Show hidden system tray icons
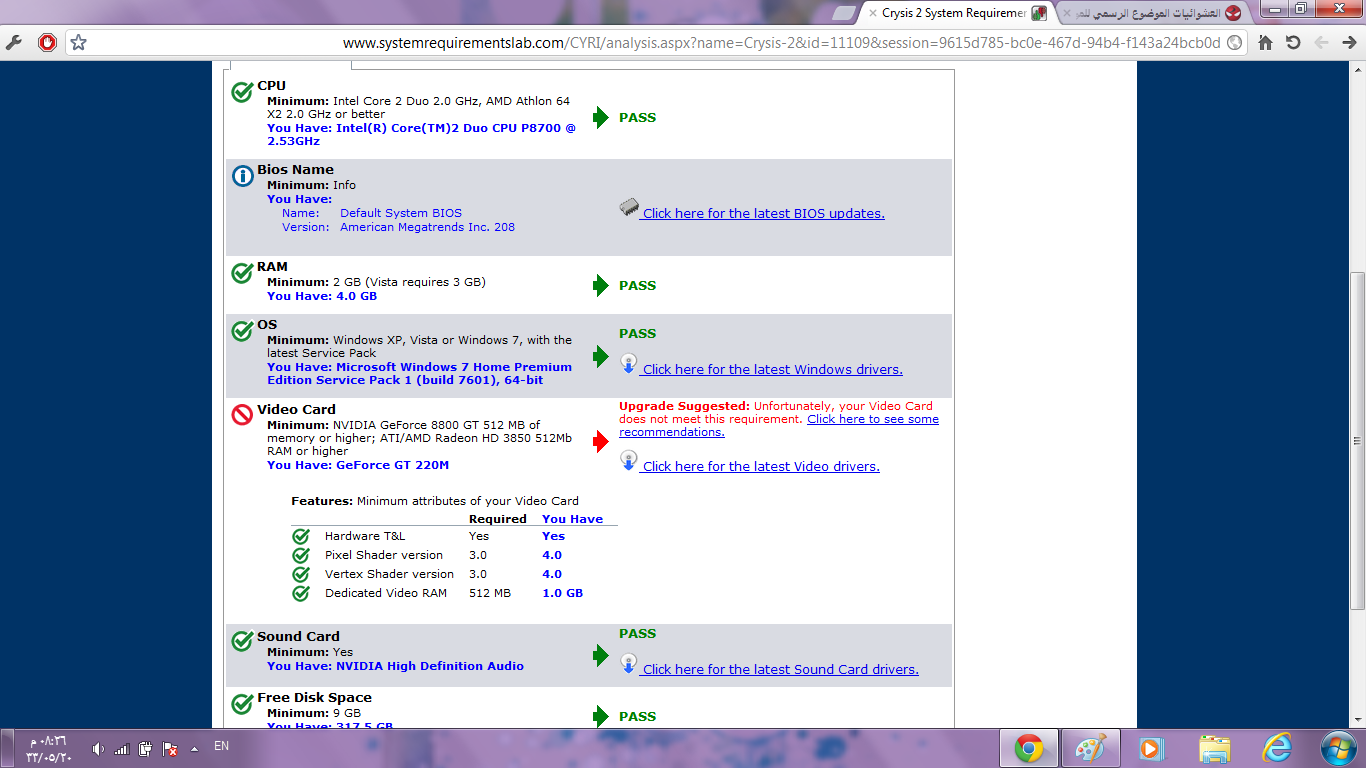Image resolution: width=1366 pixels, height=768 pixels. [194, 748]
